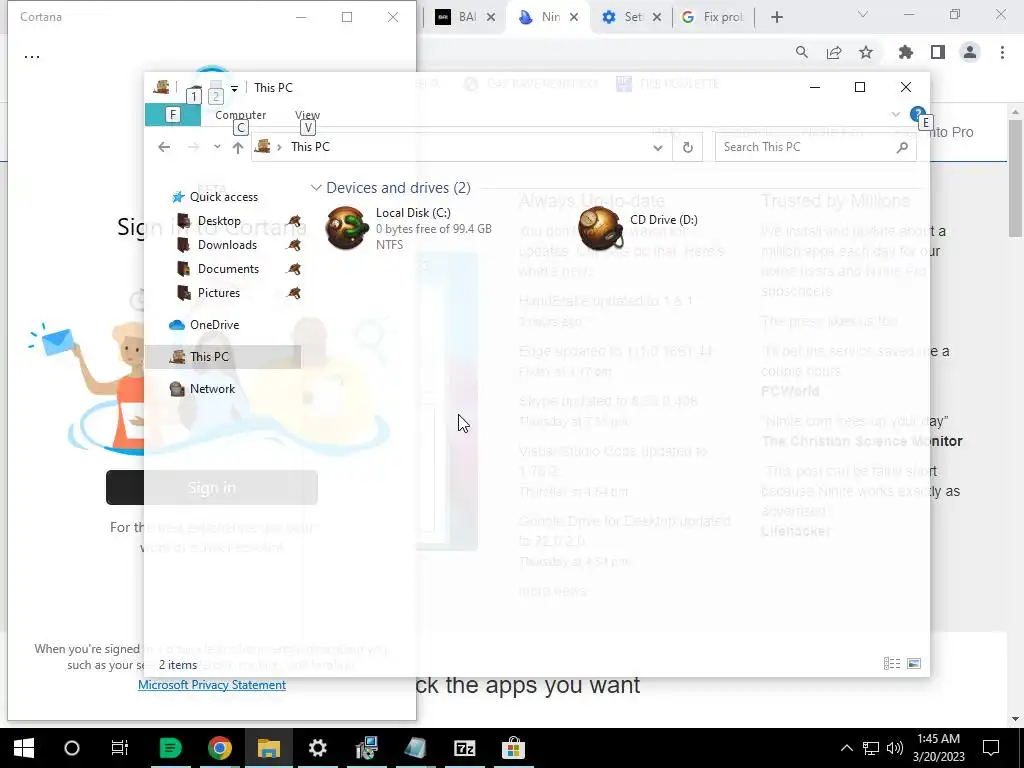This screenshot has width=1024, height=768.
Task: Collapse the Devices and drives group
Action: (x=315, y=188)
